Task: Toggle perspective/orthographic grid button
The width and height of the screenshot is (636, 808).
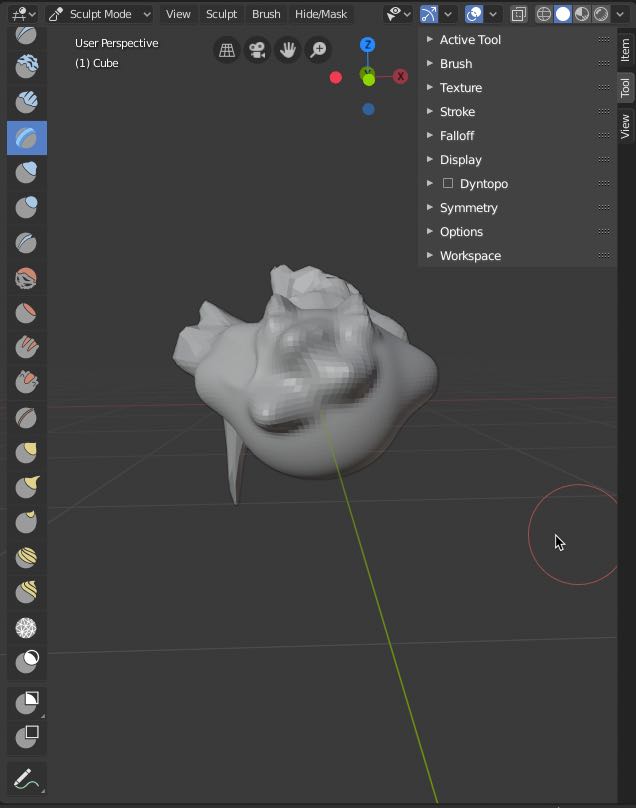Action: (227, 49)
